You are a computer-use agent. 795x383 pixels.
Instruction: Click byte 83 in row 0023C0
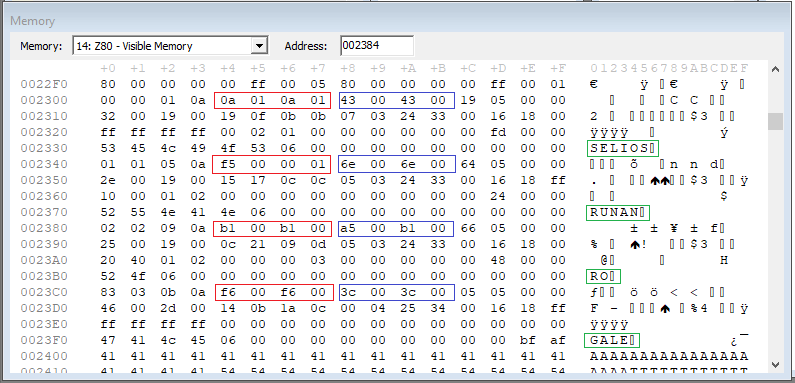pyautogui.click(x=108, y=292)
